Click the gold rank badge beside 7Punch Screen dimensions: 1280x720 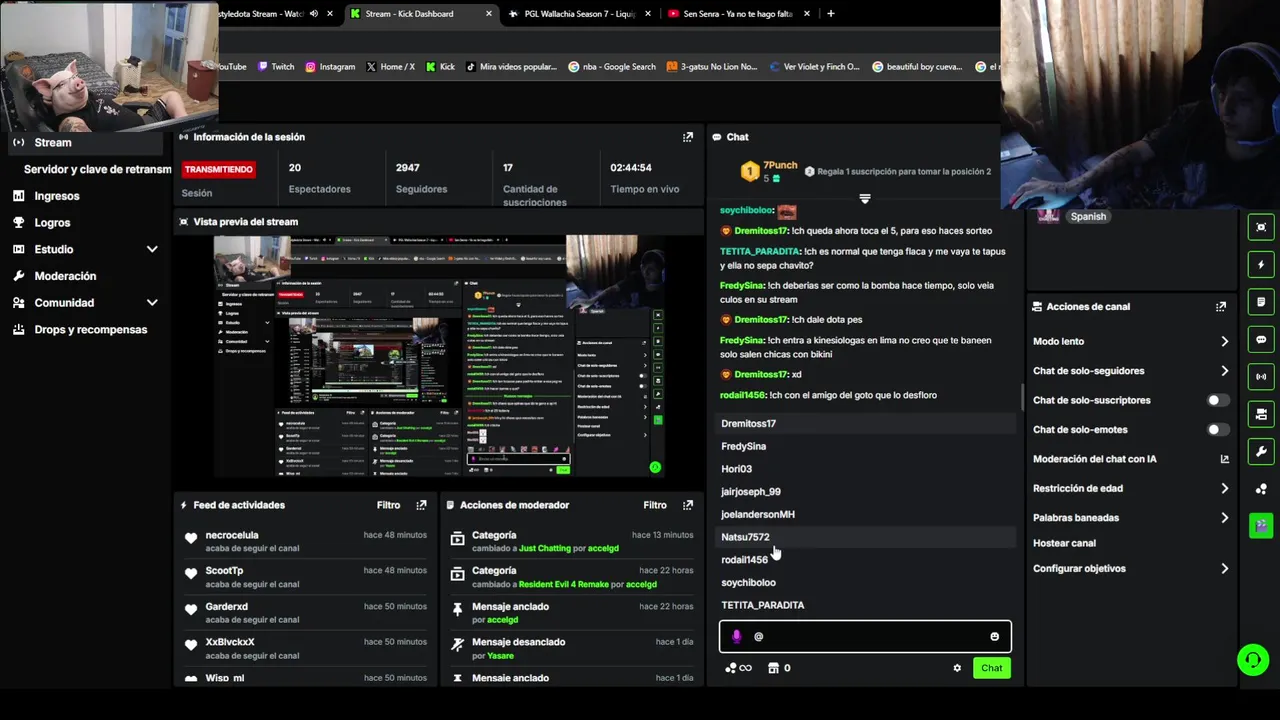click(x=749, y=172)
